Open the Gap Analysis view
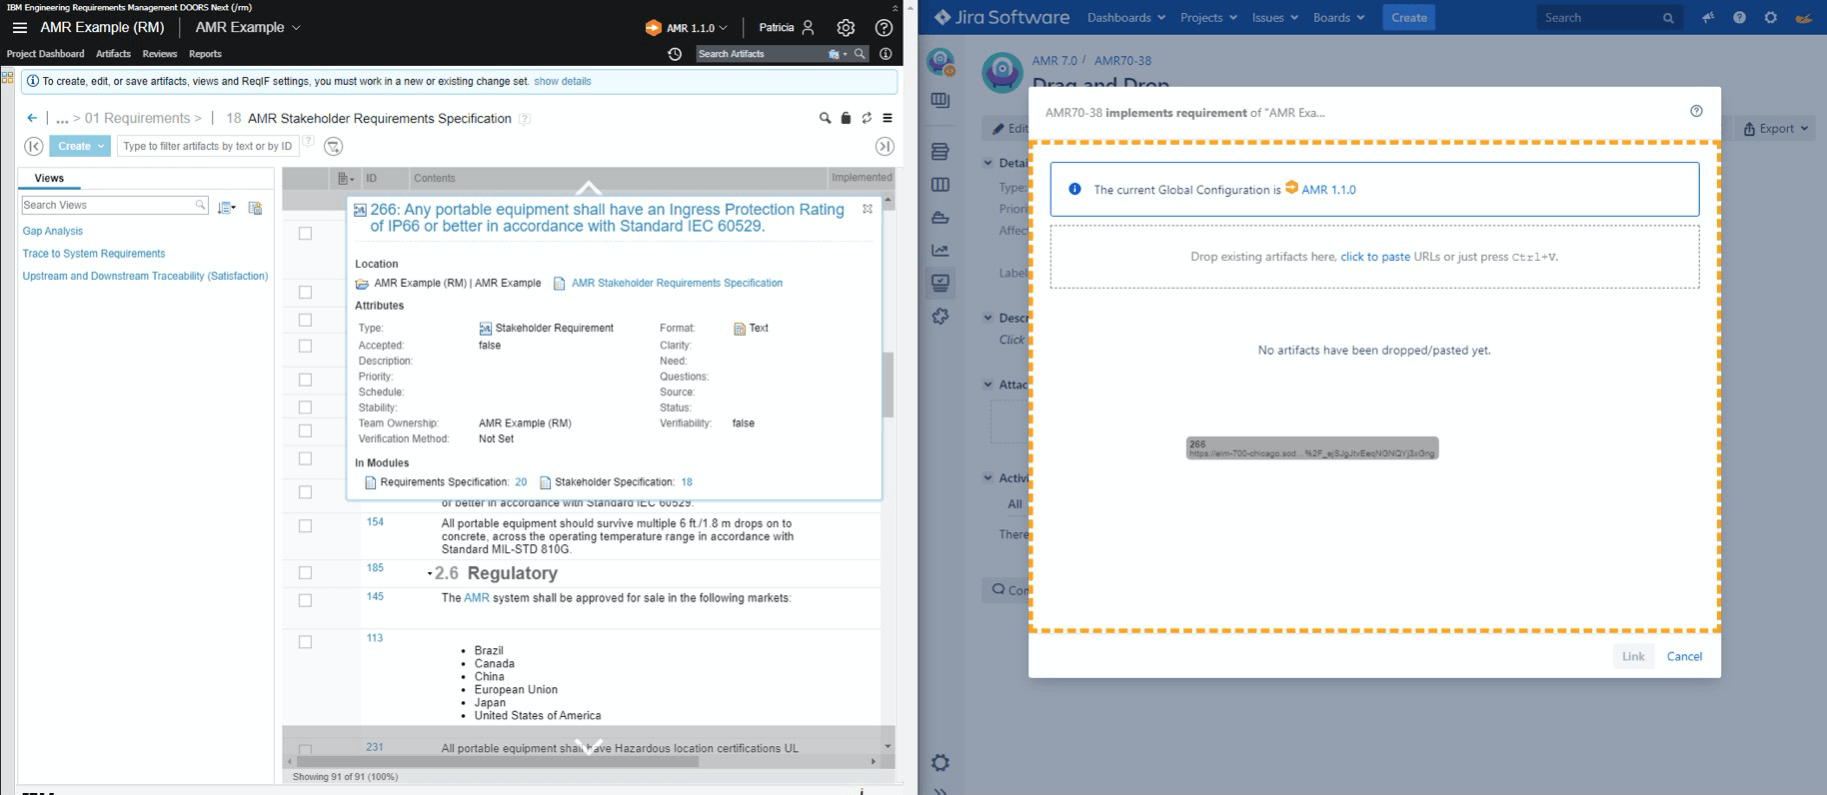Viewport: 1827px width, 795px height. [x=53, y=231]
